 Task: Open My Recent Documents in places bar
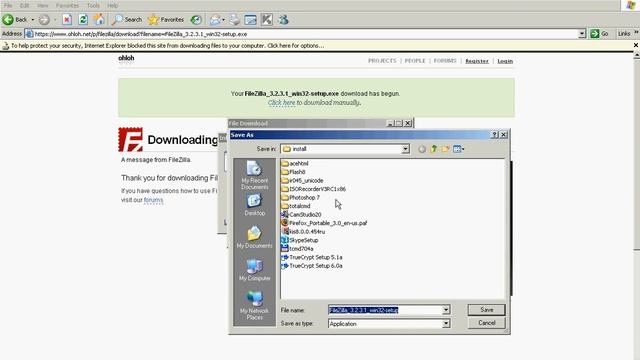pyautogui.click(x=254, y=175)
